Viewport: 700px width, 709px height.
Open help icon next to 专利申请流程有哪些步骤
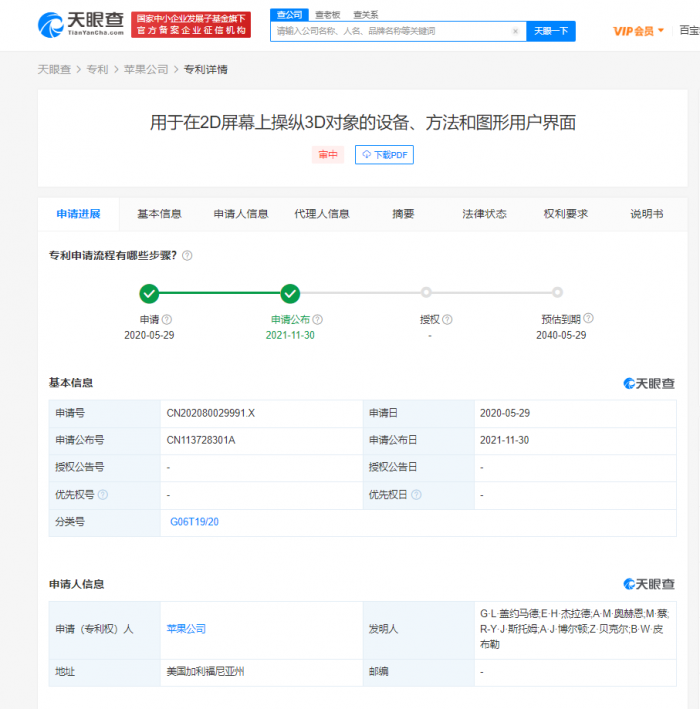coord(187,256)
